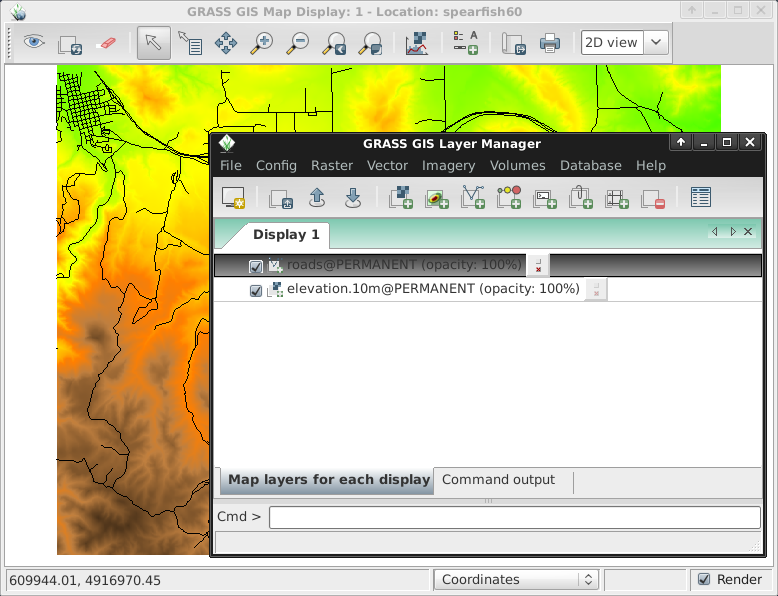Toggle the Render checkbox in status bar
The height and width of the screenshot is (596, 778).
tap(704, 580)
